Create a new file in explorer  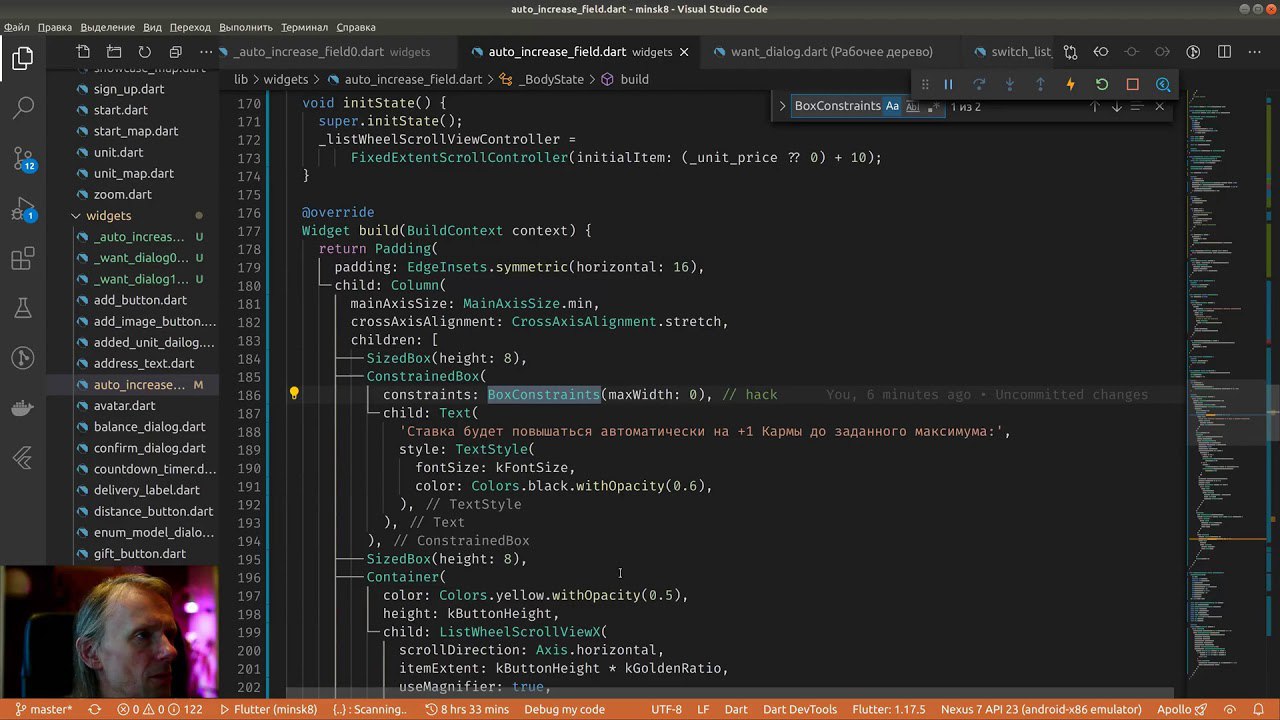(x=83, y=52)
